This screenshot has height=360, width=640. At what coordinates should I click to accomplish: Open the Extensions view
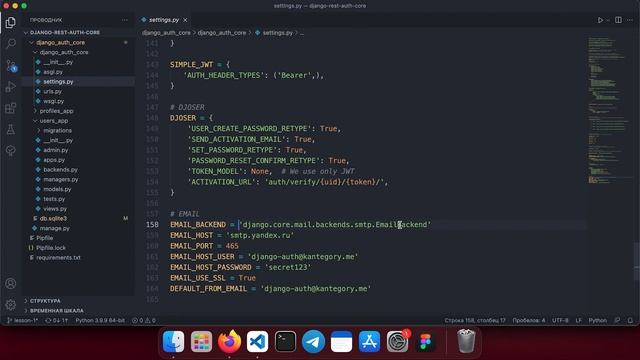(x=11, y=108)
